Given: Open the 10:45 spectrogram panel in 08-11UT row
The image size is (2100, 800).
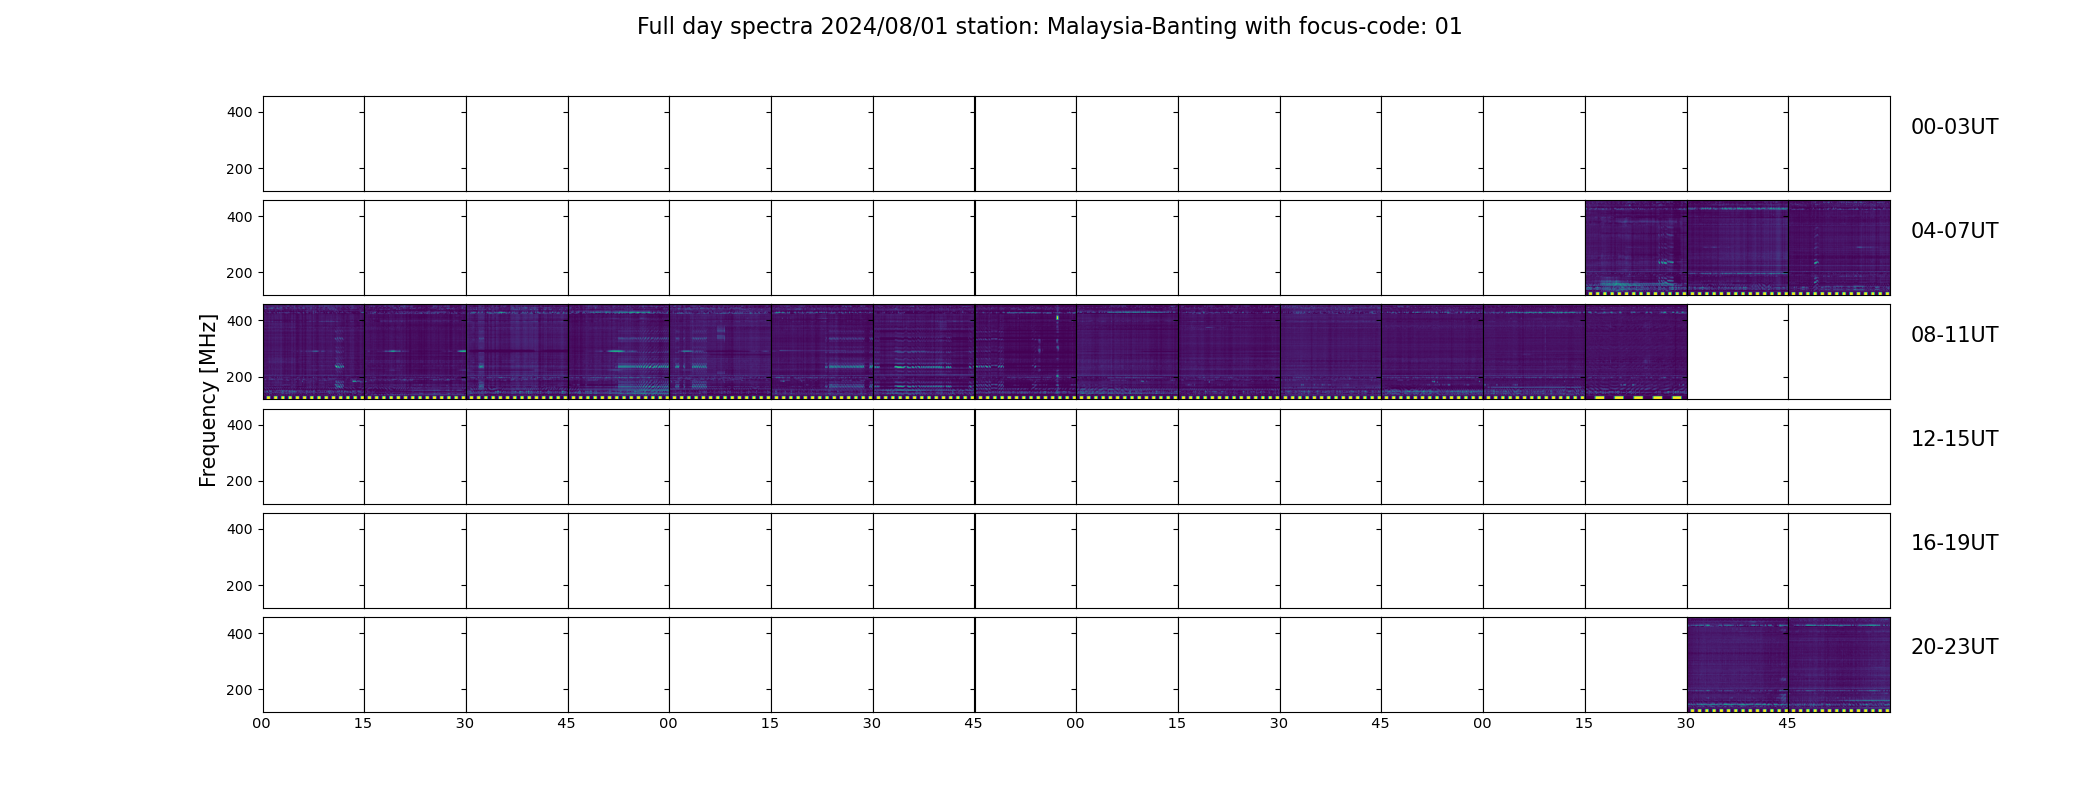Looking at the screenshot, I should 1432,352.
